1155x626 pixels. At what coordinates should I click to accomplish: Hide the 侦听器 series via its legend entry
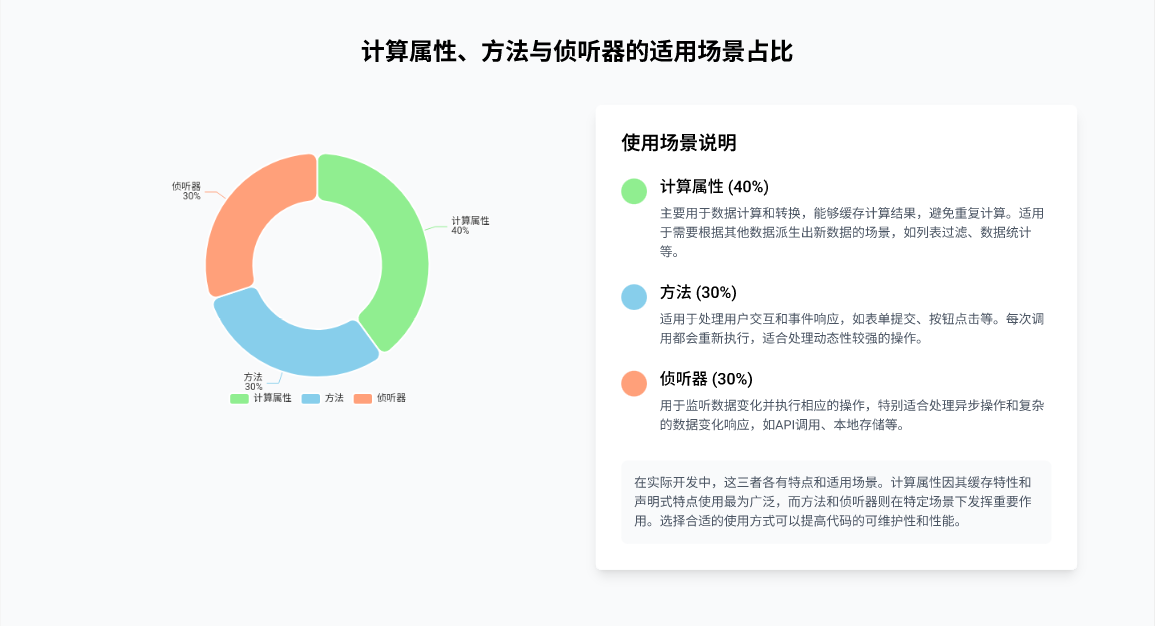point(380,398)
